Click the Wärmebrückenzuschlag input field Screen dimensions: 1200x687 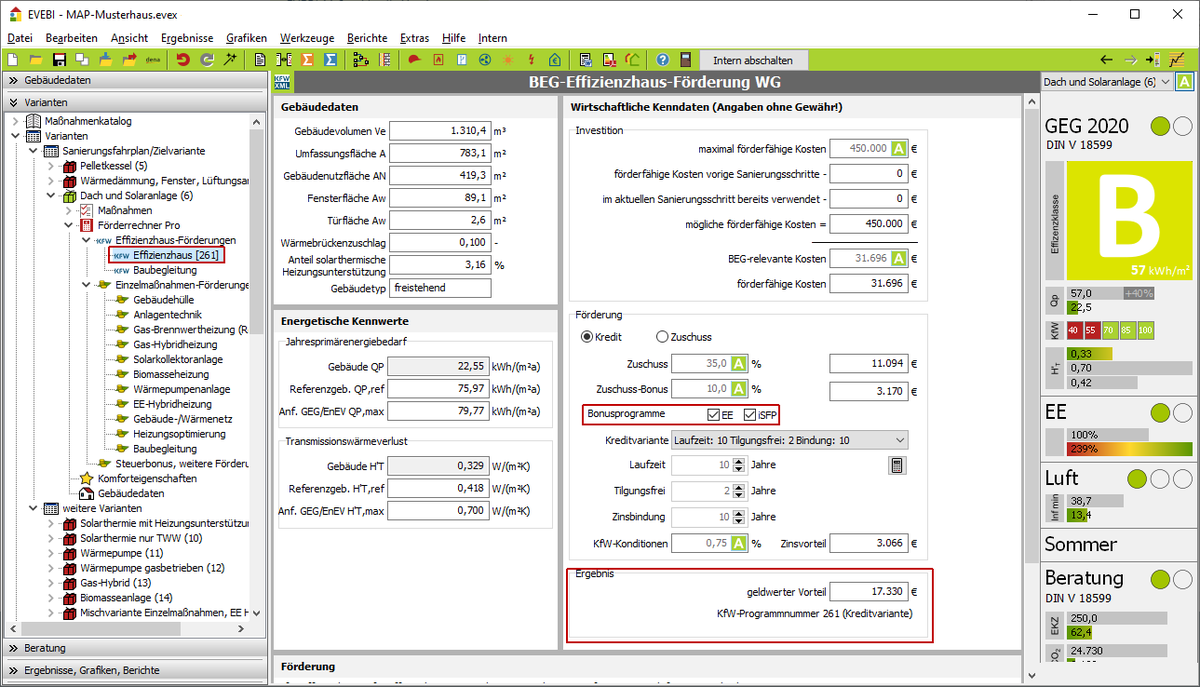click(x=440, y=242)
